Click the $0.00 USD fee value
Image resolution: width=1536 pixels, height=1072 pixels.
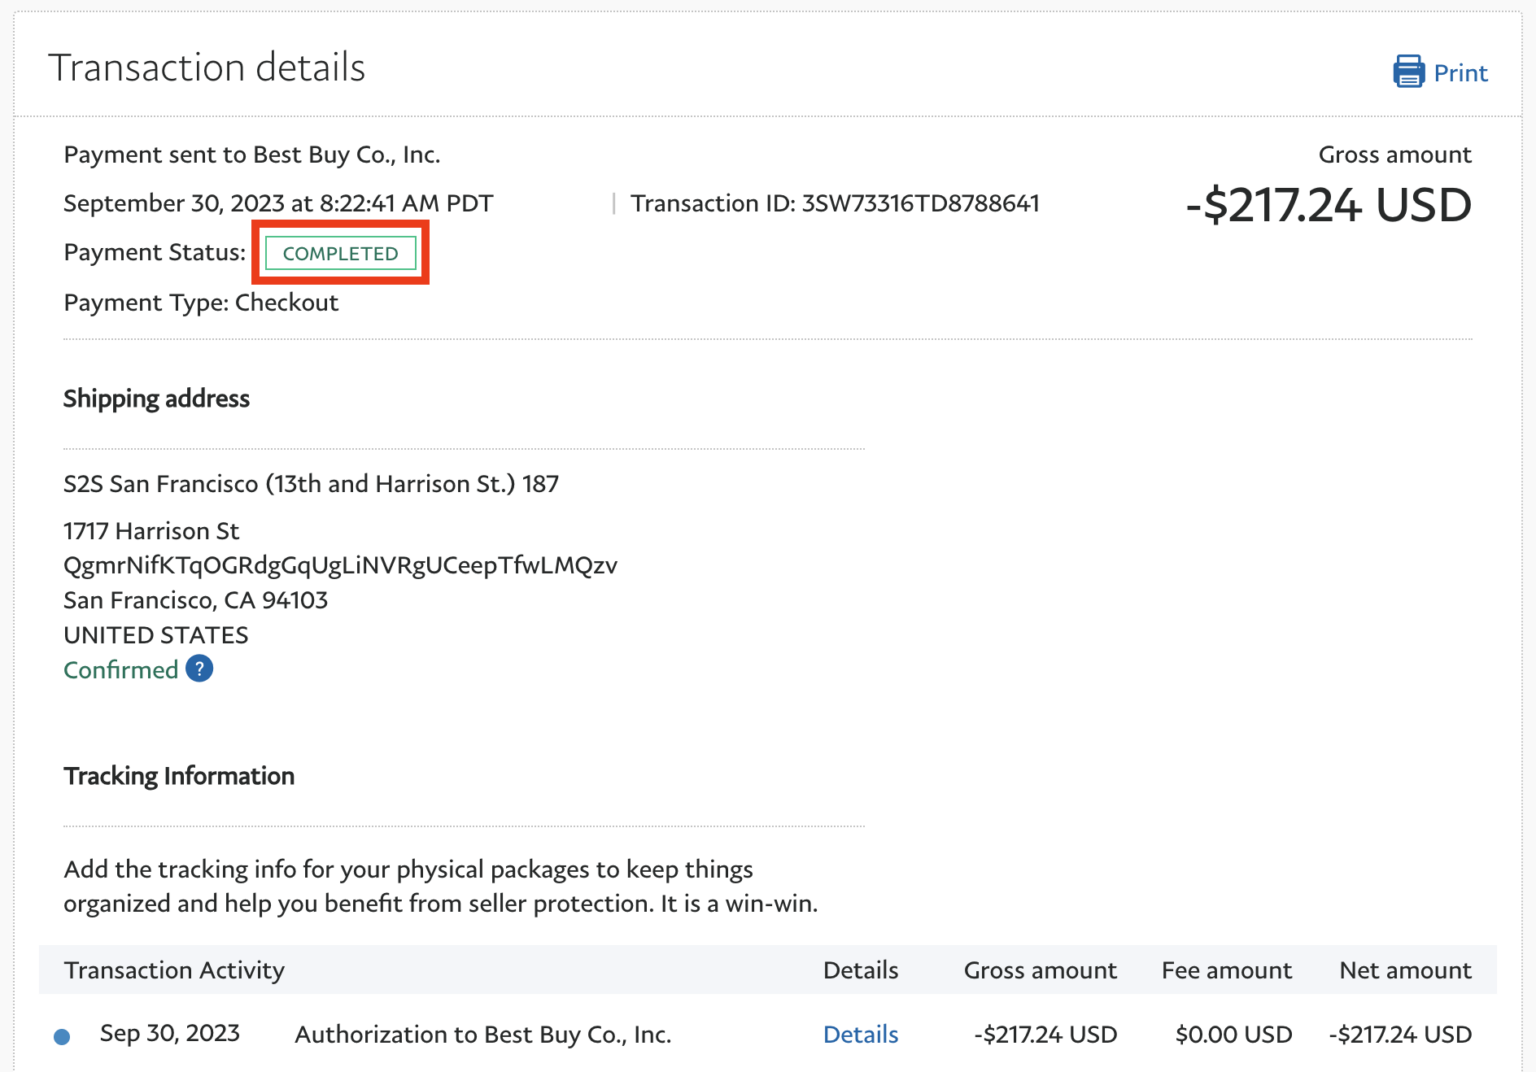pos(1233,1034)
